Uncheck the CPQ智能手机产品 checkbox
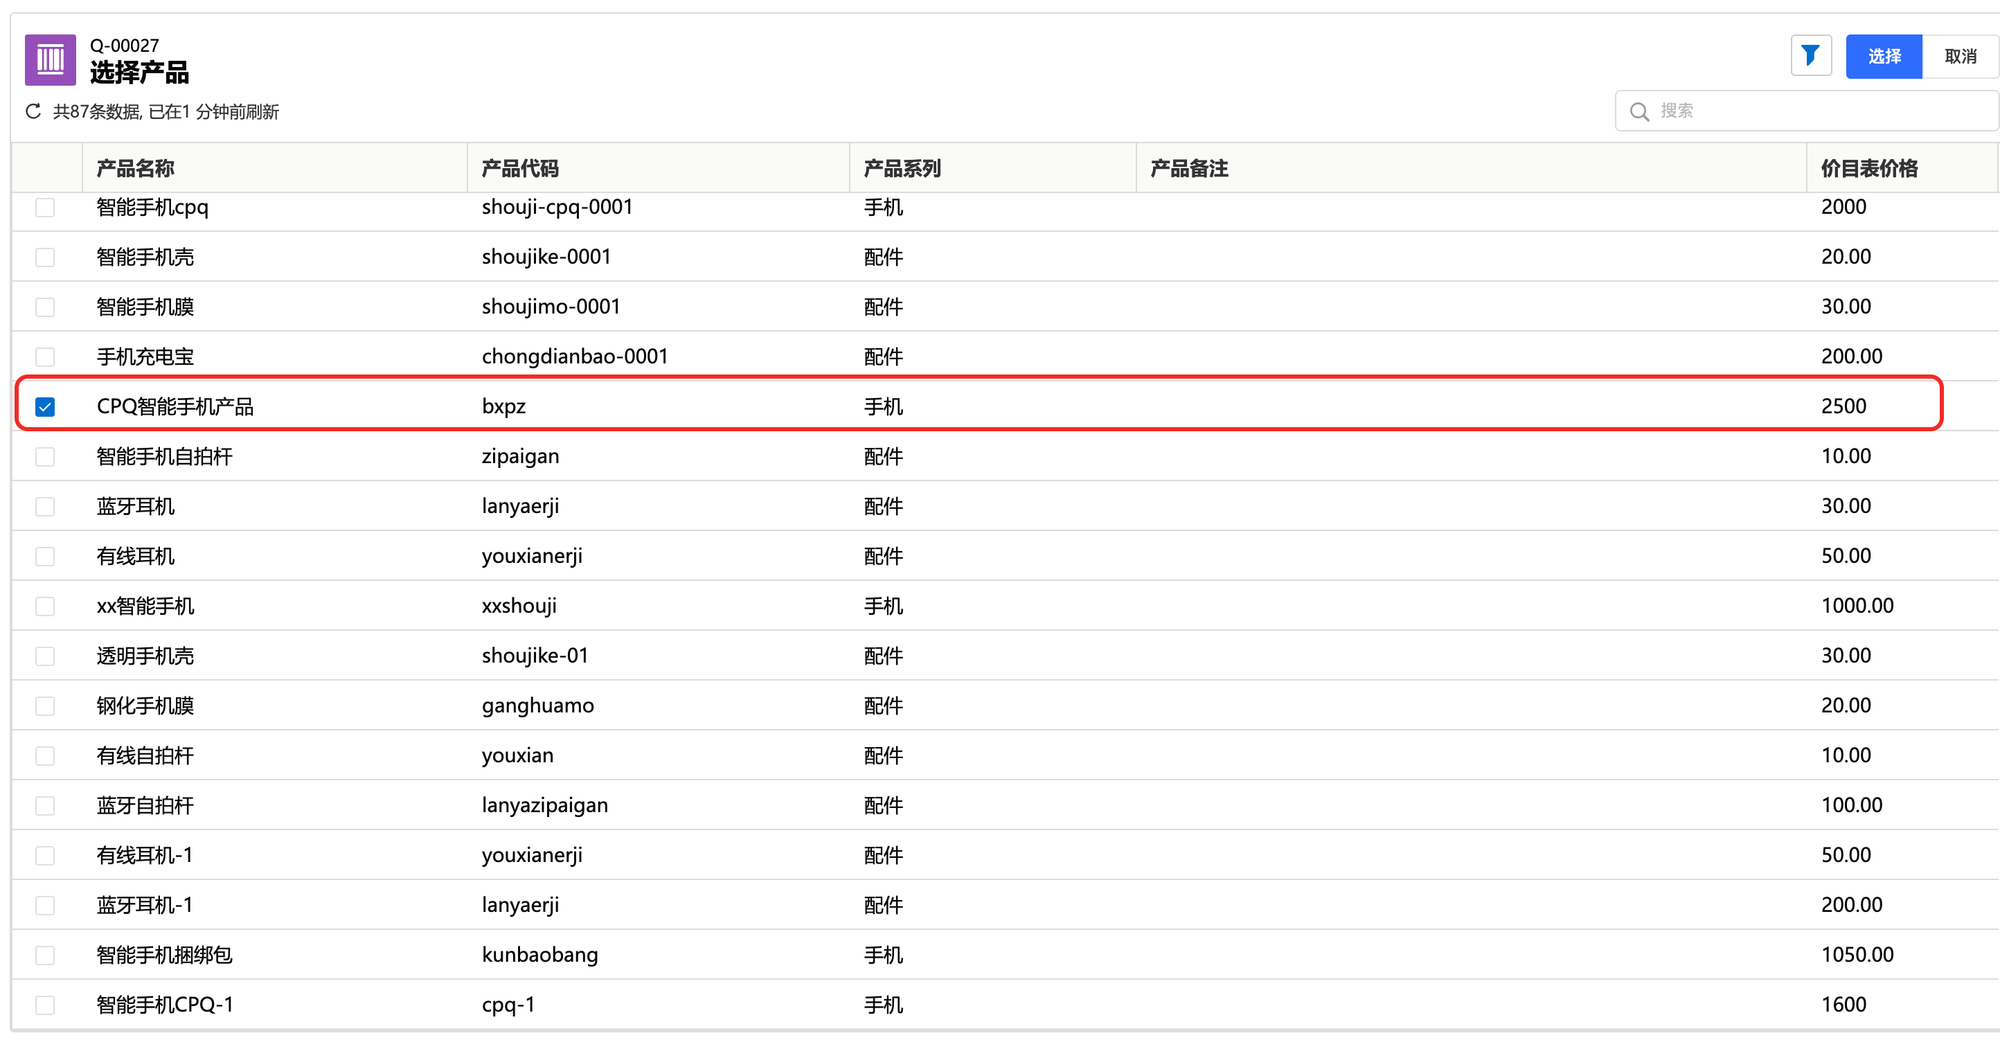Image resolution: width=2000 pixels, height=1062 pixels. pos(45,407)
